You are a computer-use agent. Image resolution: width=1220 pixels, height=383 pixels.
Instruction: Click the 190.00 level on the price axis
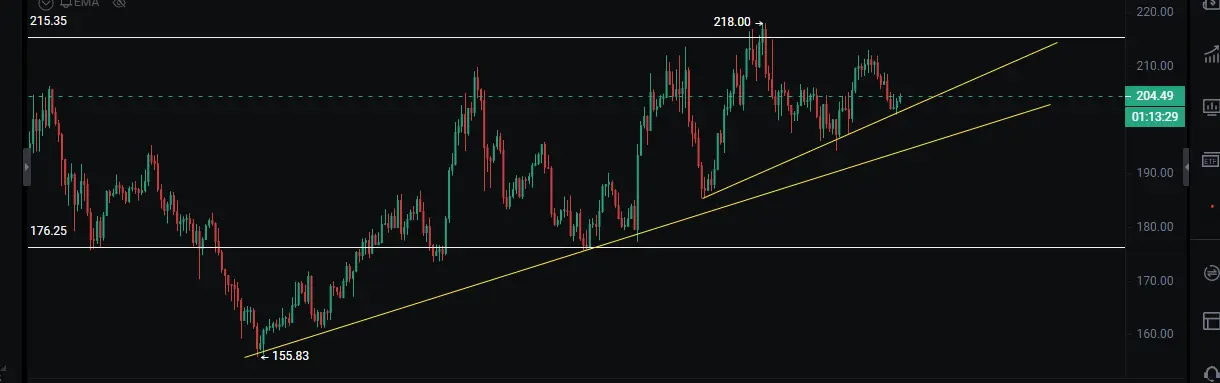[1155, 173]
